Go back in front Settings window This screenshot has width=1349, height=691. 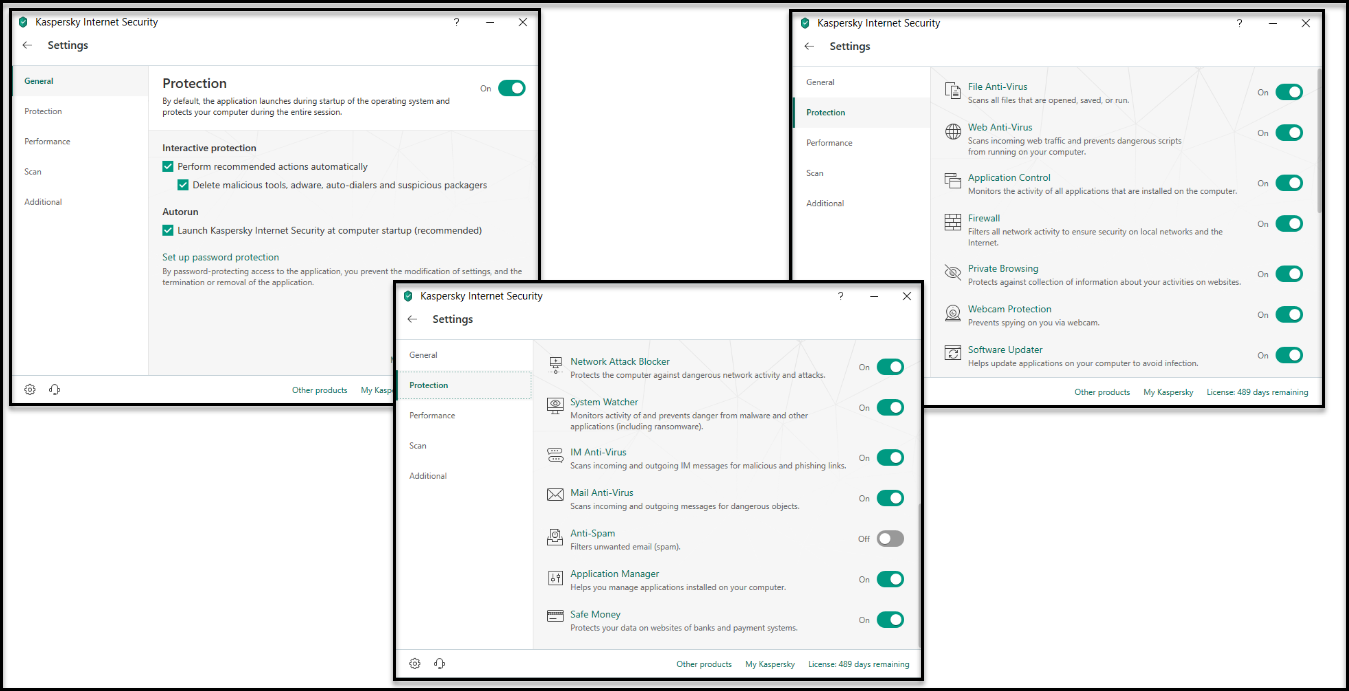pyautogui.click(x=412, y=319)
